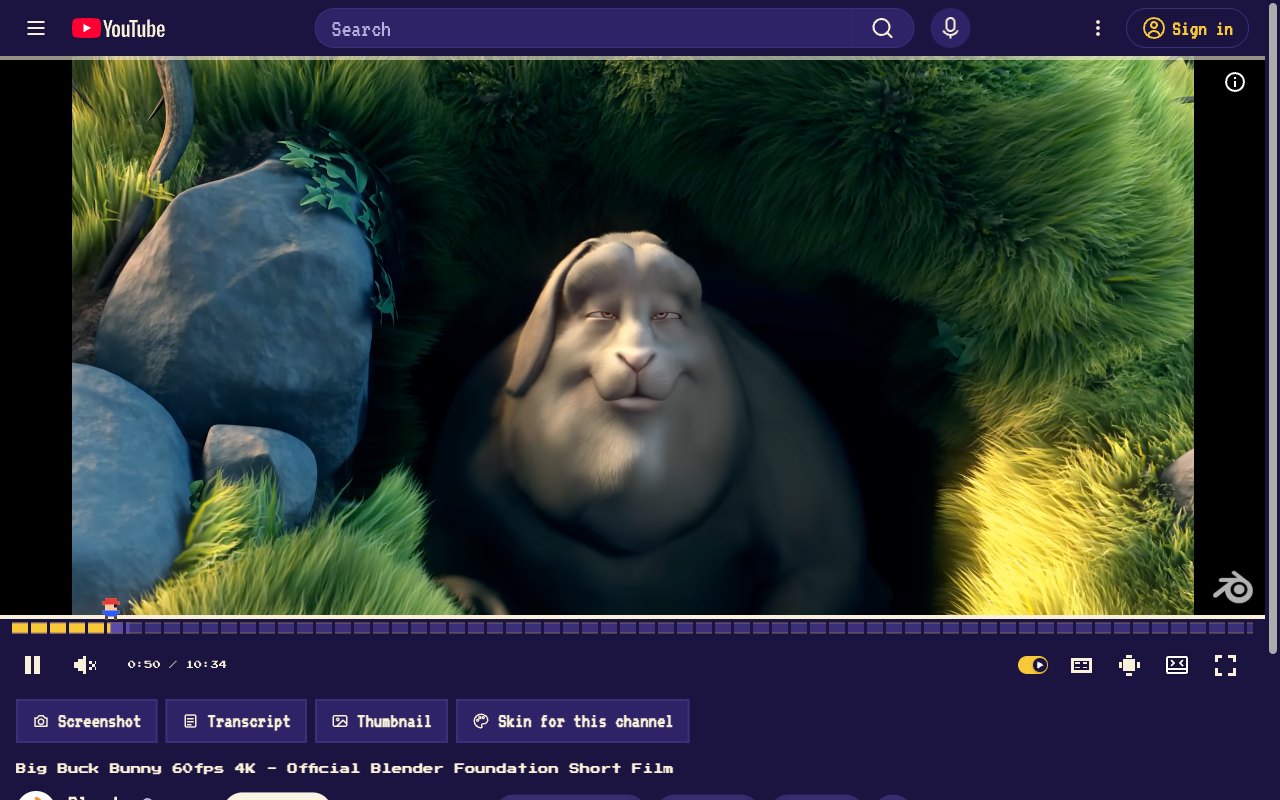Show video info card icon

pos(1235,82)
